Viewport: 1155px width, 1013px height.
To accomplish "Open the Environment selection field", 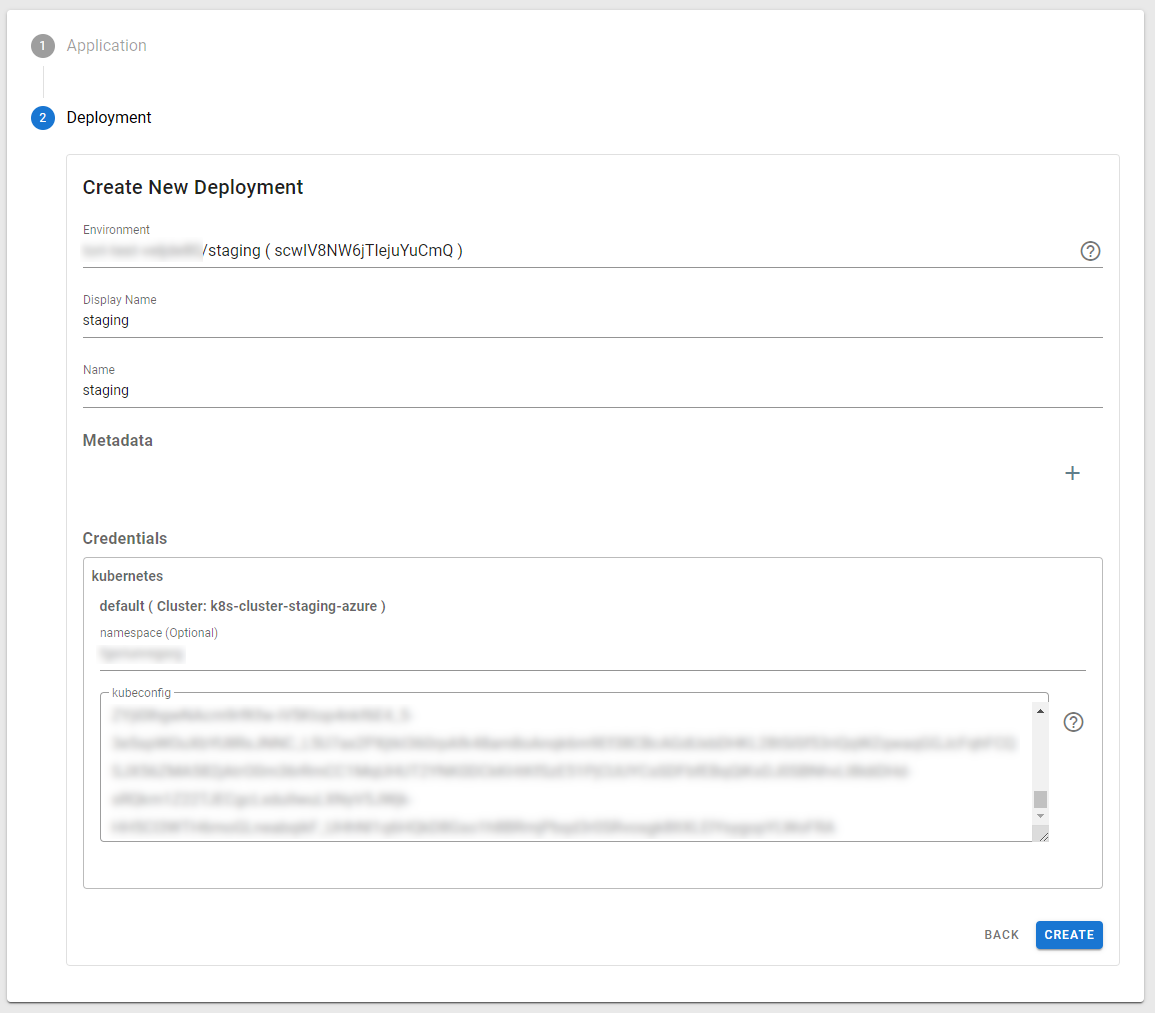I will point(580,251).
